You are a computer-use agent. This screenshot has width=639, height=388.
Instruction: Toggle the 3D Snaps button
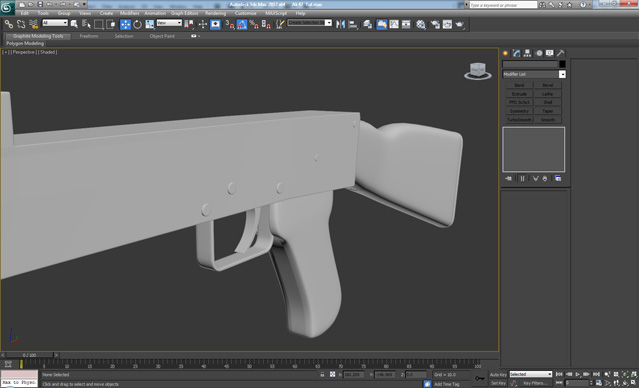point(230,24)
